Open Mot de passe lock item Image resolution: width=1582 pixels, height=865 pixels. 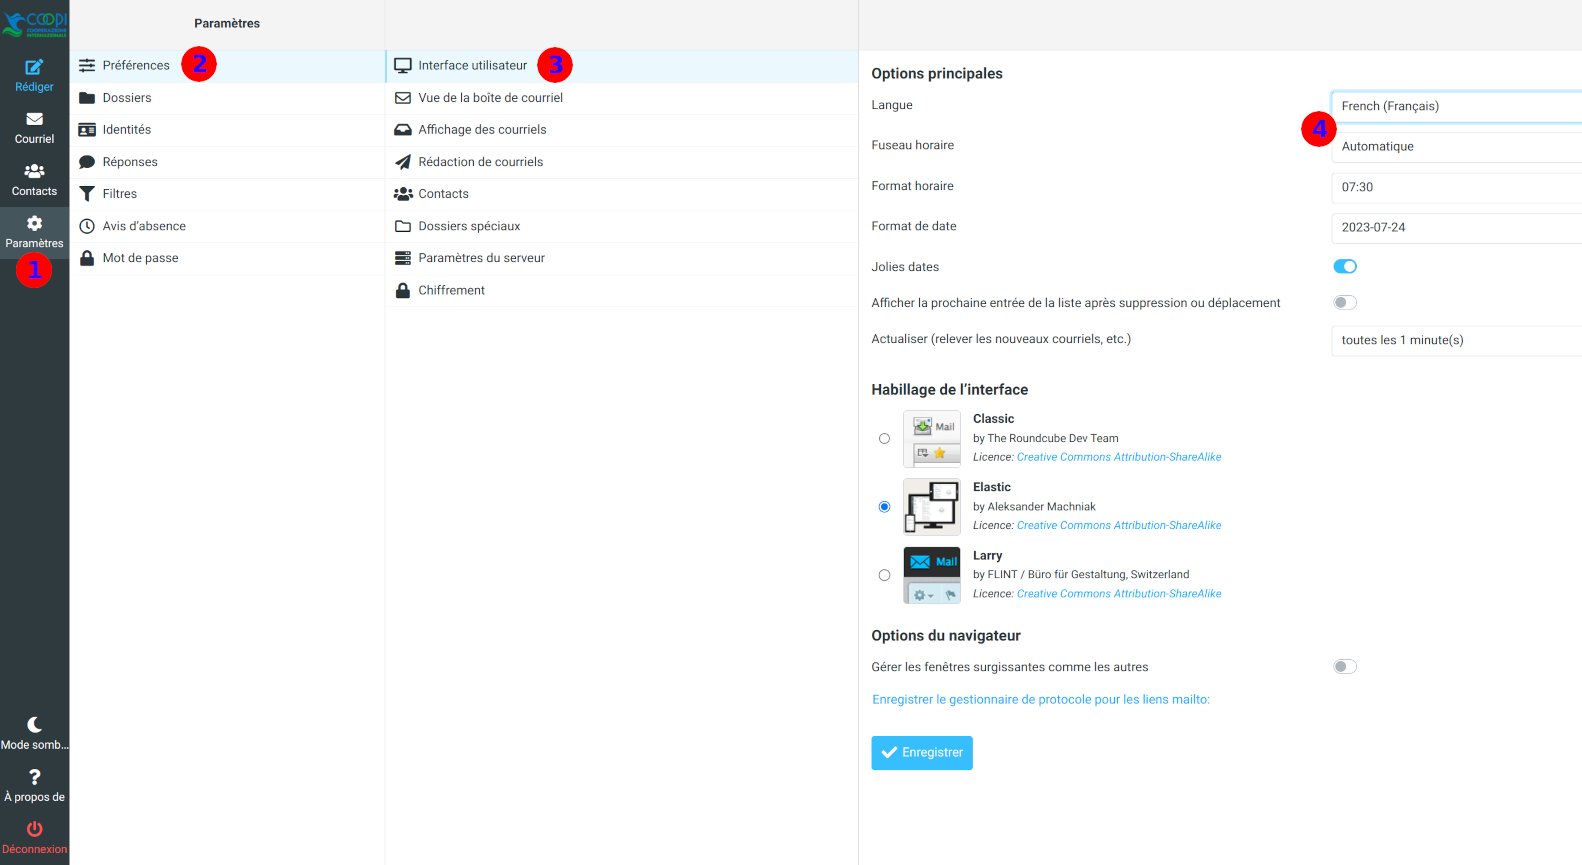140,258
